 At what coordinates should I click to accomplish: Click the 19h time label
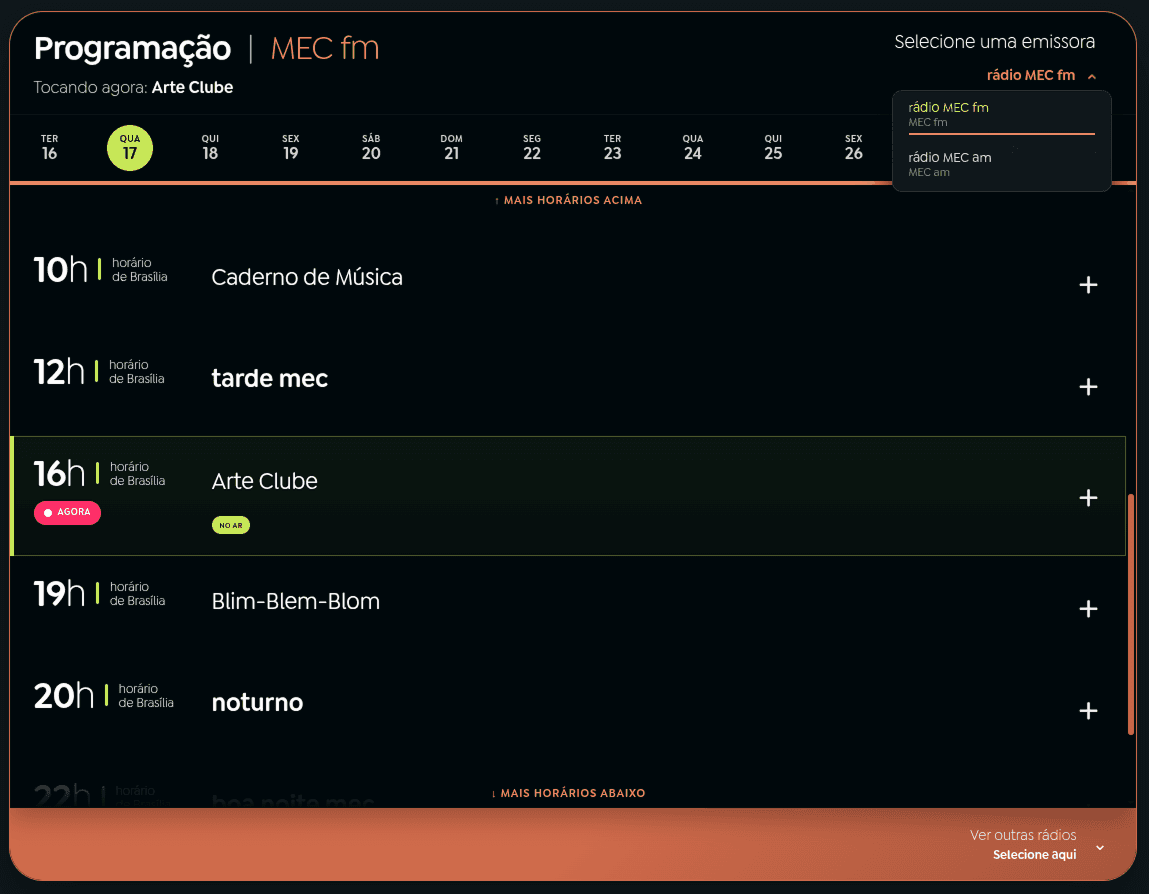click(x=59, y=594)
